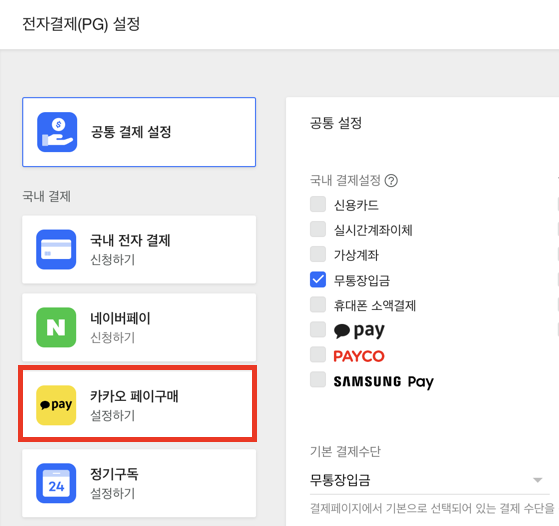Tick the SAMSUNG Pay checkbox
559x526 pixels.
pos(318,379)
